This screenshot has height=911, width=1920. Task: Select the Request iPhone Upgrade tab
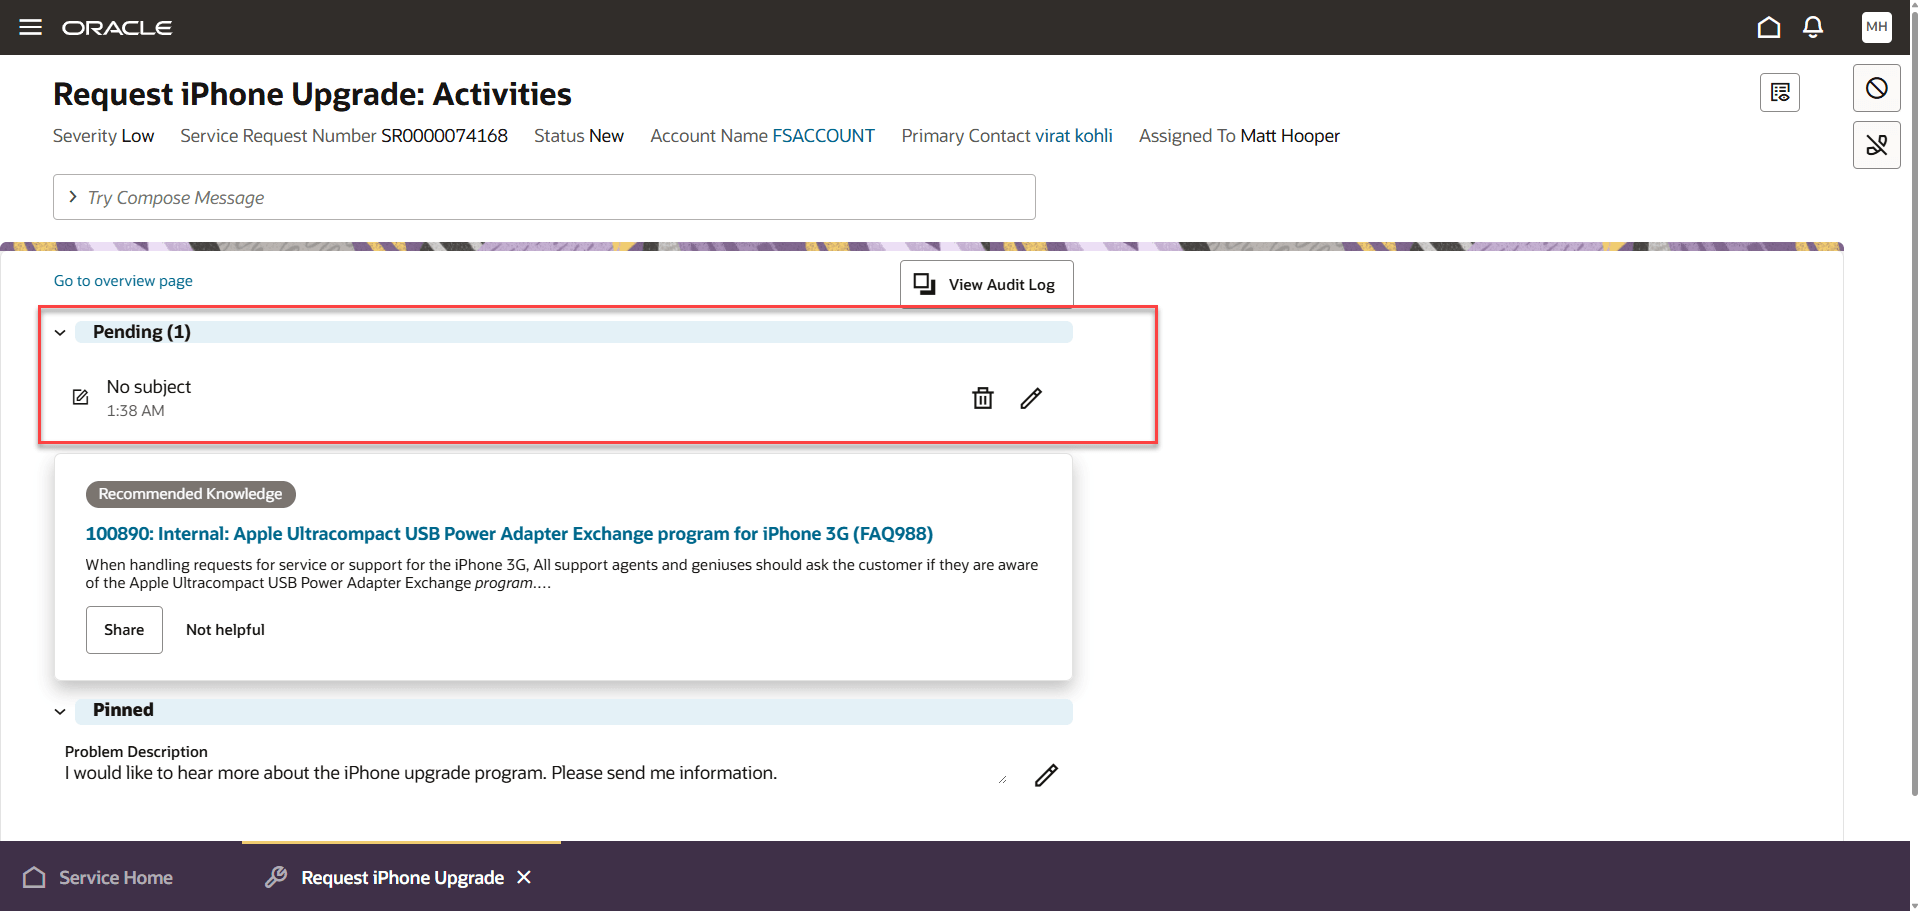(402, 877)
